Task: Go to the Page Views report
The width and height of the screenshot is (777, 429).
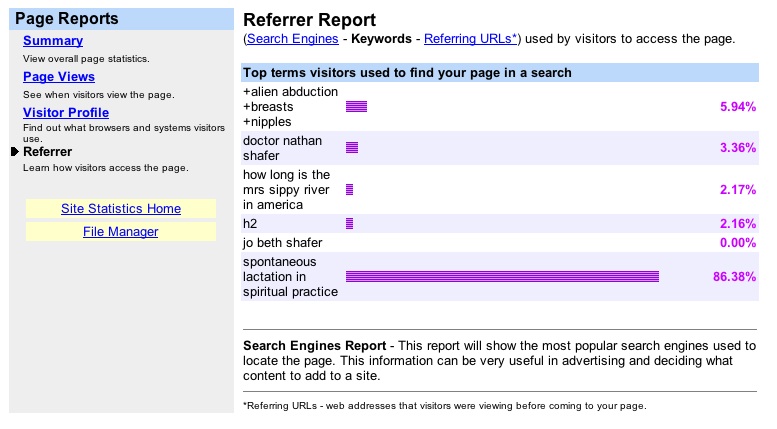Action: tap(59, 77)
